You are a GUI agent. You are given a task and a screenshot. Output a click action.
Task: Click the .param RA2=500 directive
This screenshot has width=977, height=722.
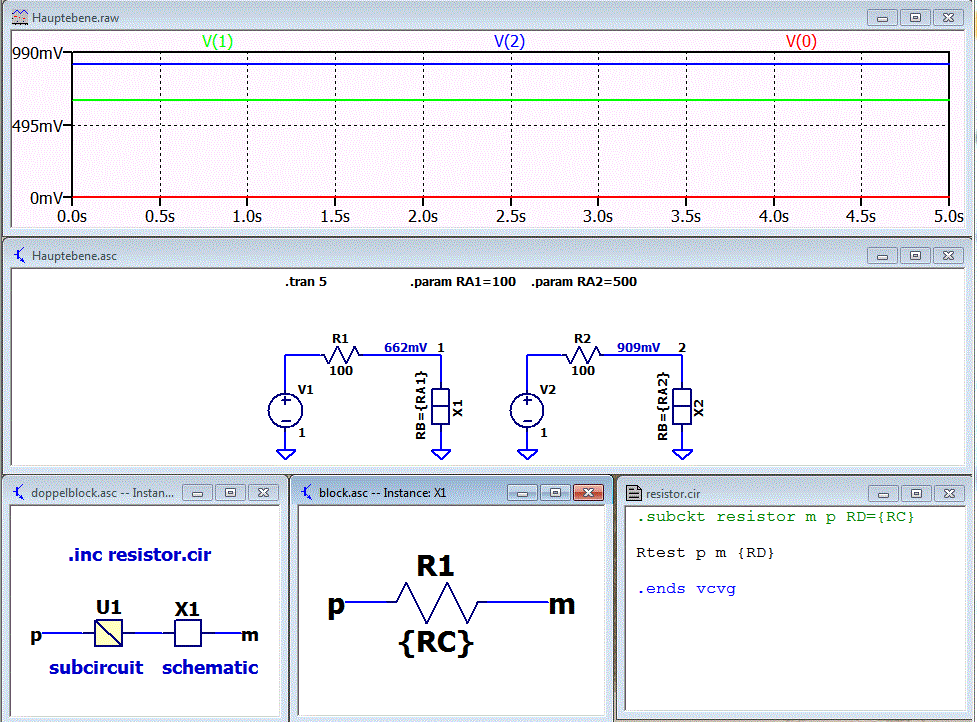584,282
